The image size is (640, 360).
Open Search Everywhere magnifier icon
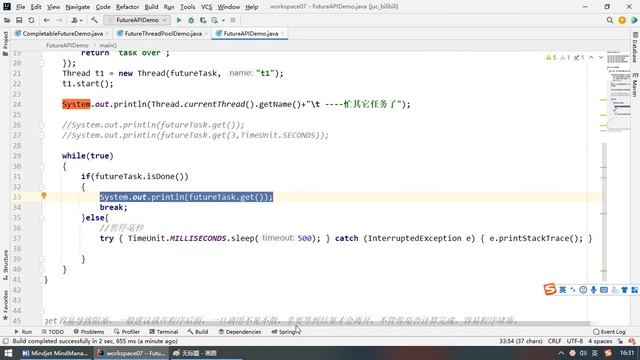pyautogui.click(x=610, y=20)
